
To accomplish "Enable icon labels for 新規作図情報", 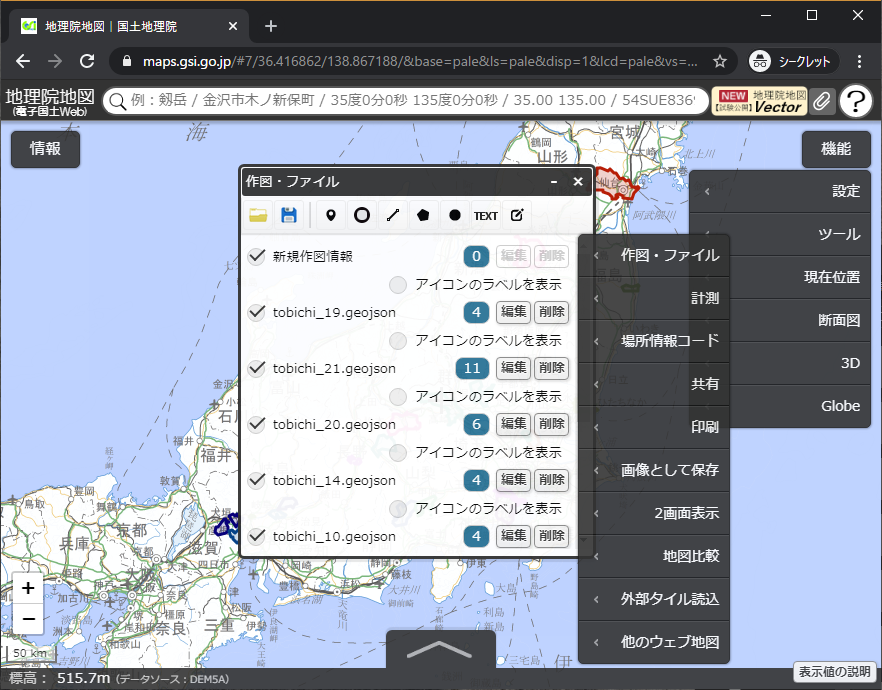I will pos(398,285).
